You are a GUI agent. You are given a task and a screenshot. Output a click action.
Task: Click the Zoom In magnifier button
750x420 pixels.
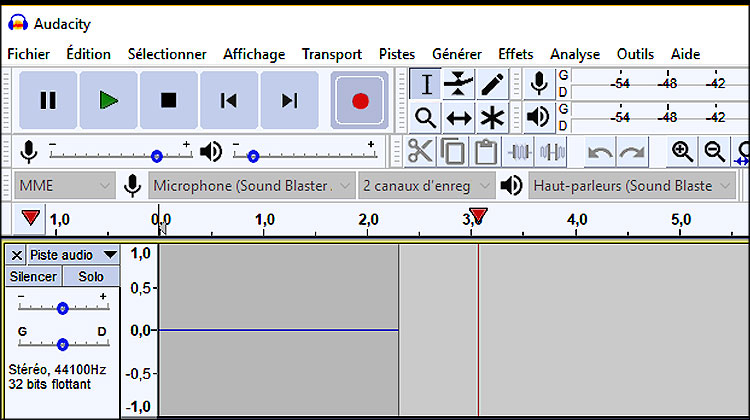pyautogui.click(x=682, y=152)
